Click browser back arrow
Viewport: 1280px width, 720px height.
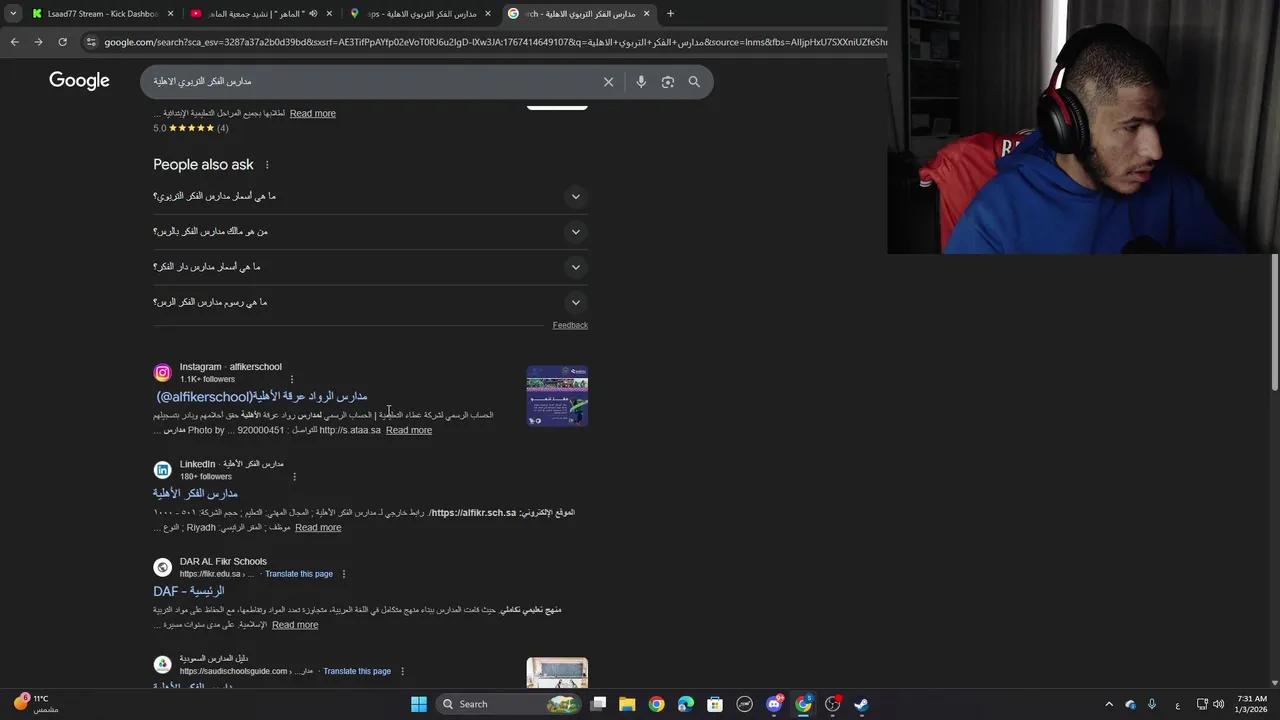pyautogui.click(x=14, y=42)
